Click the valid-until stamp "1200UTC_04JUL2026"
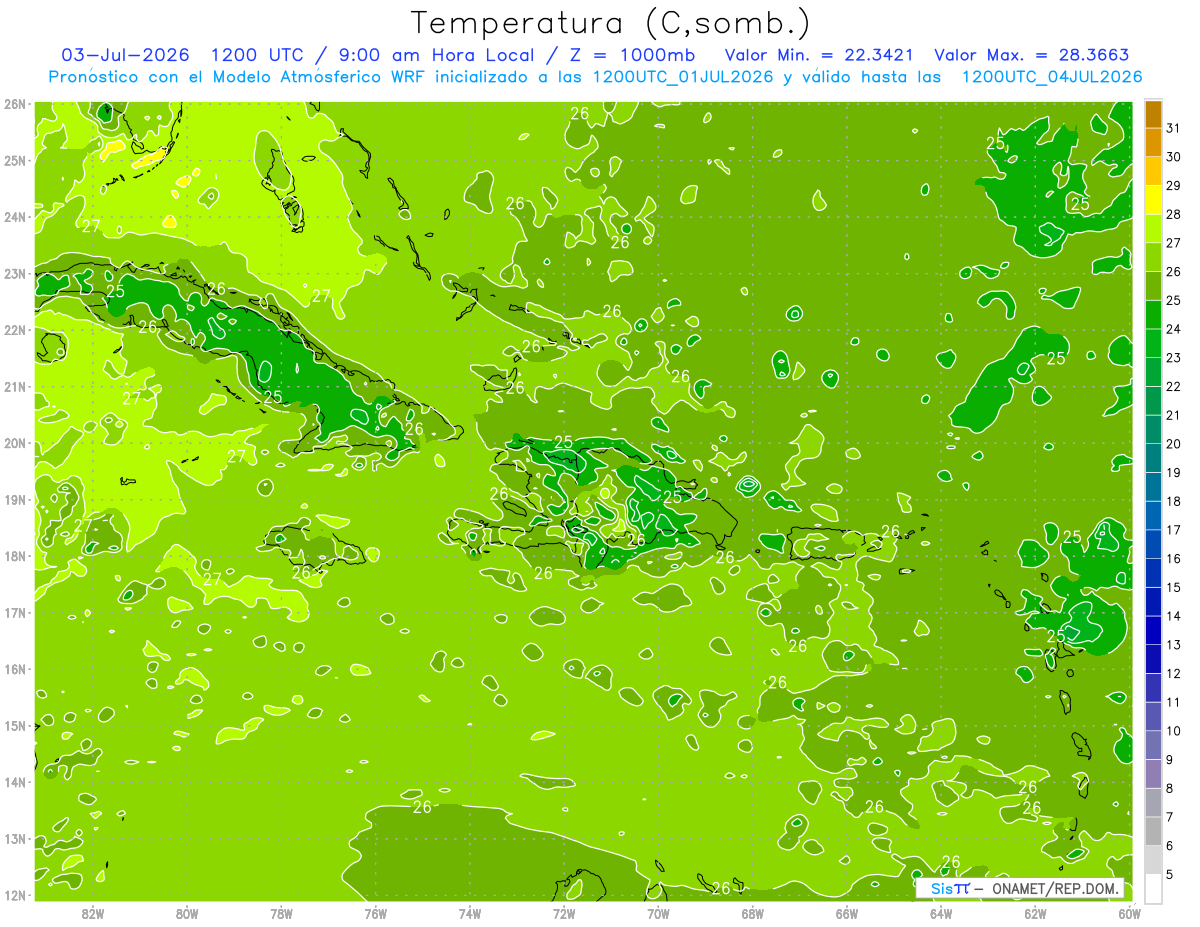This screenshot has width=1200, height=927. pos(1052,76)
